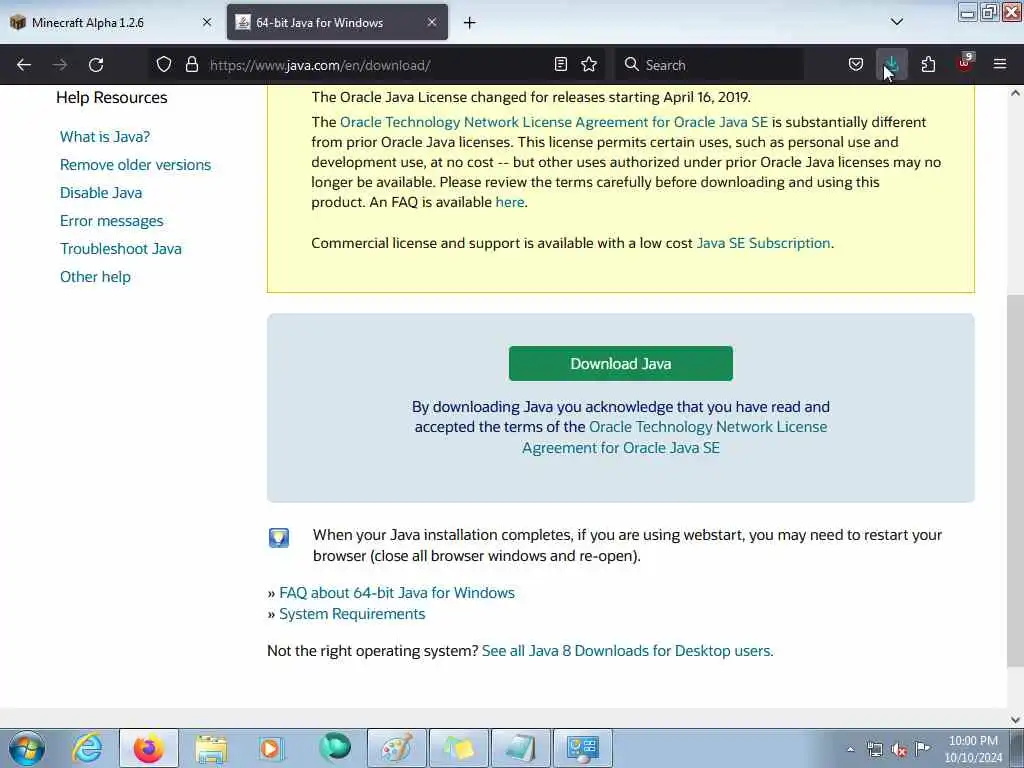
Task: See all Java 8 Downloads link
Action: (x=628, y=651)
